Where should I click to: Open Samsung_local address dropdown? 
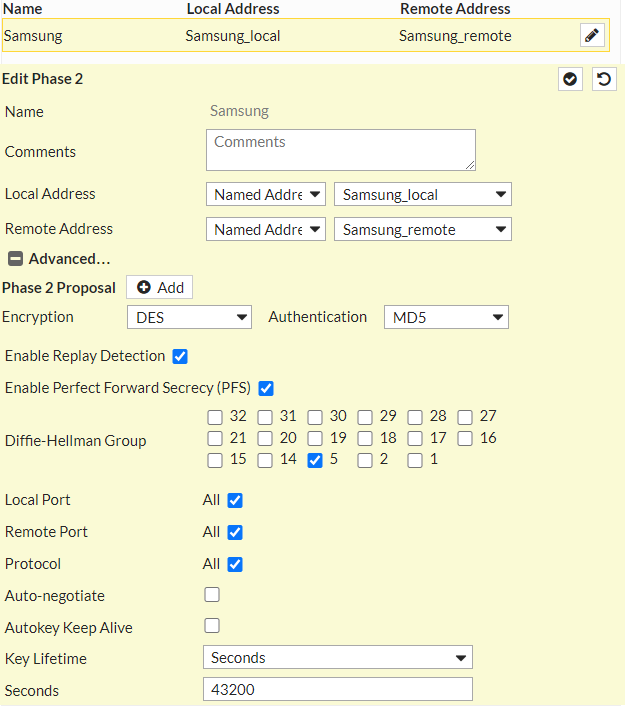point(423,194)
